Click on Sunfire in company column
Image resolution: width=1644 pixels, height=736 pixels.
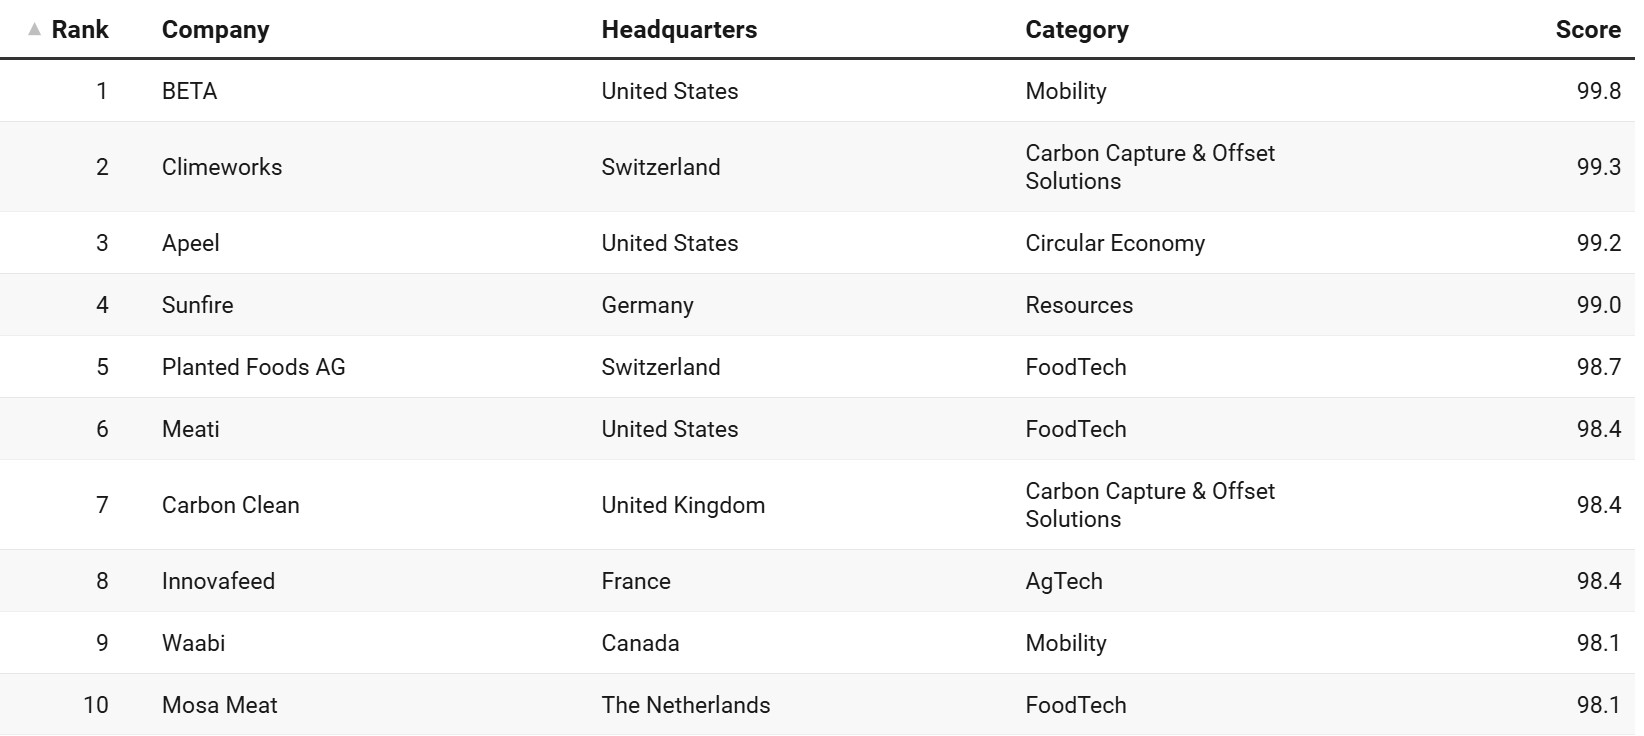tap(197, 305)
